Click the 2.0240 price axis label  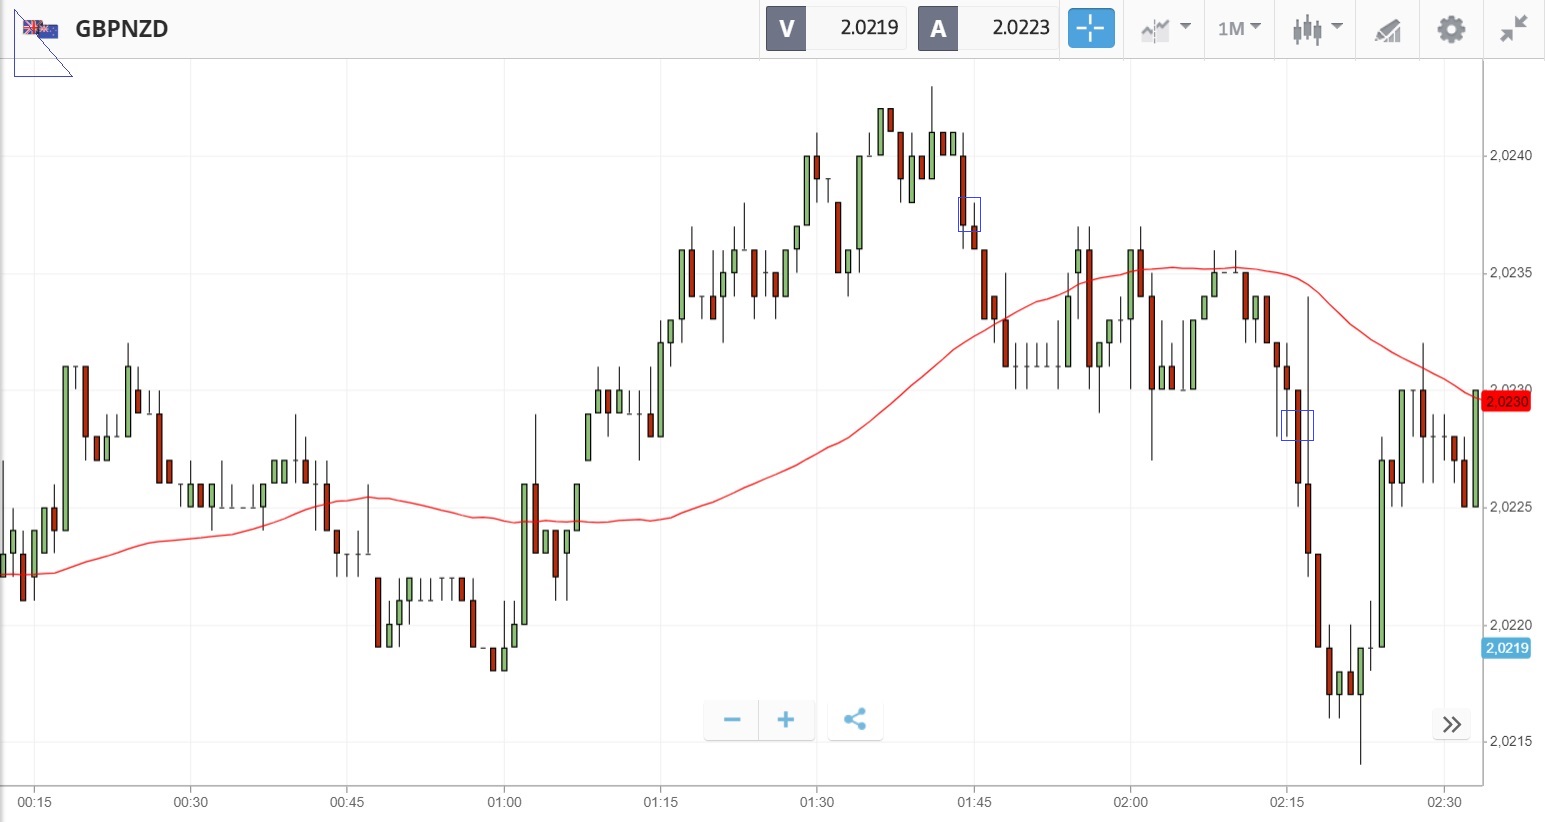coord(1510,156)
